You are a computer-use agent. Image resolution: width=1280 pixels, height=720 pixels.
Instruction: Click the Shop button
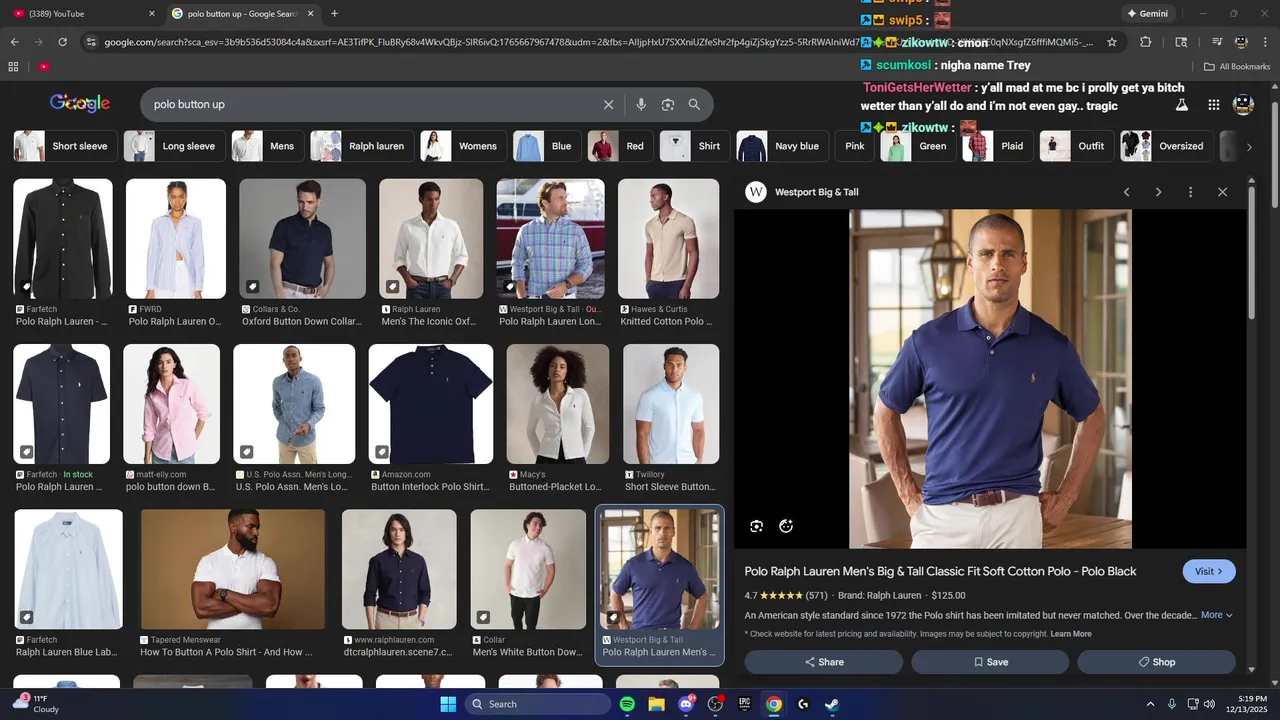(1156, 662)
